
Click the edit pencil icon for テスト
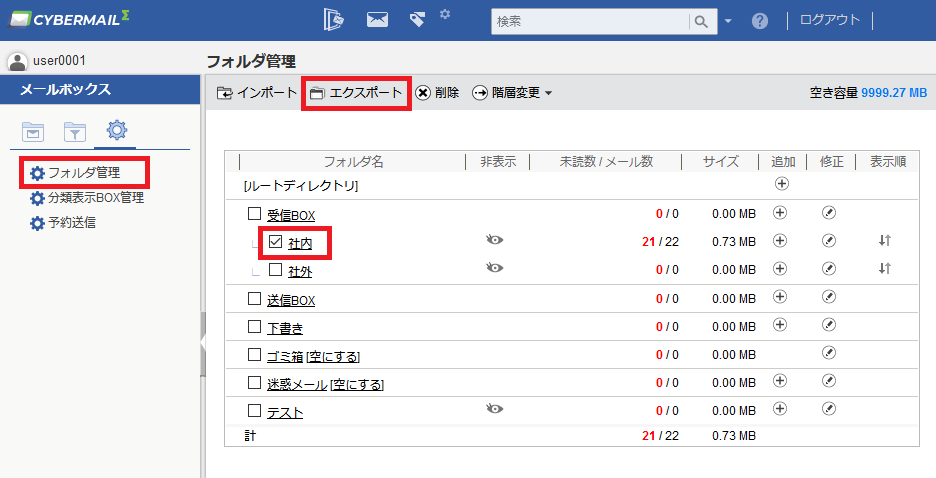click(829, 409)
